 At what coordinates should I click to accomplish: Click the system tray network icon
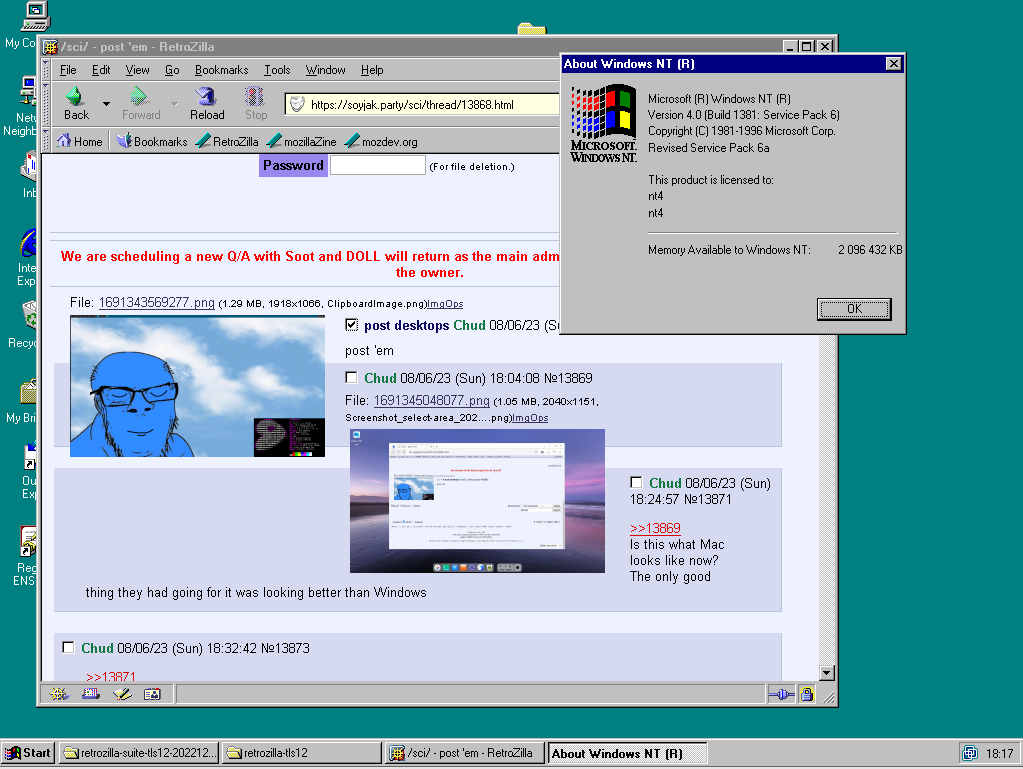tap(970, 753)
